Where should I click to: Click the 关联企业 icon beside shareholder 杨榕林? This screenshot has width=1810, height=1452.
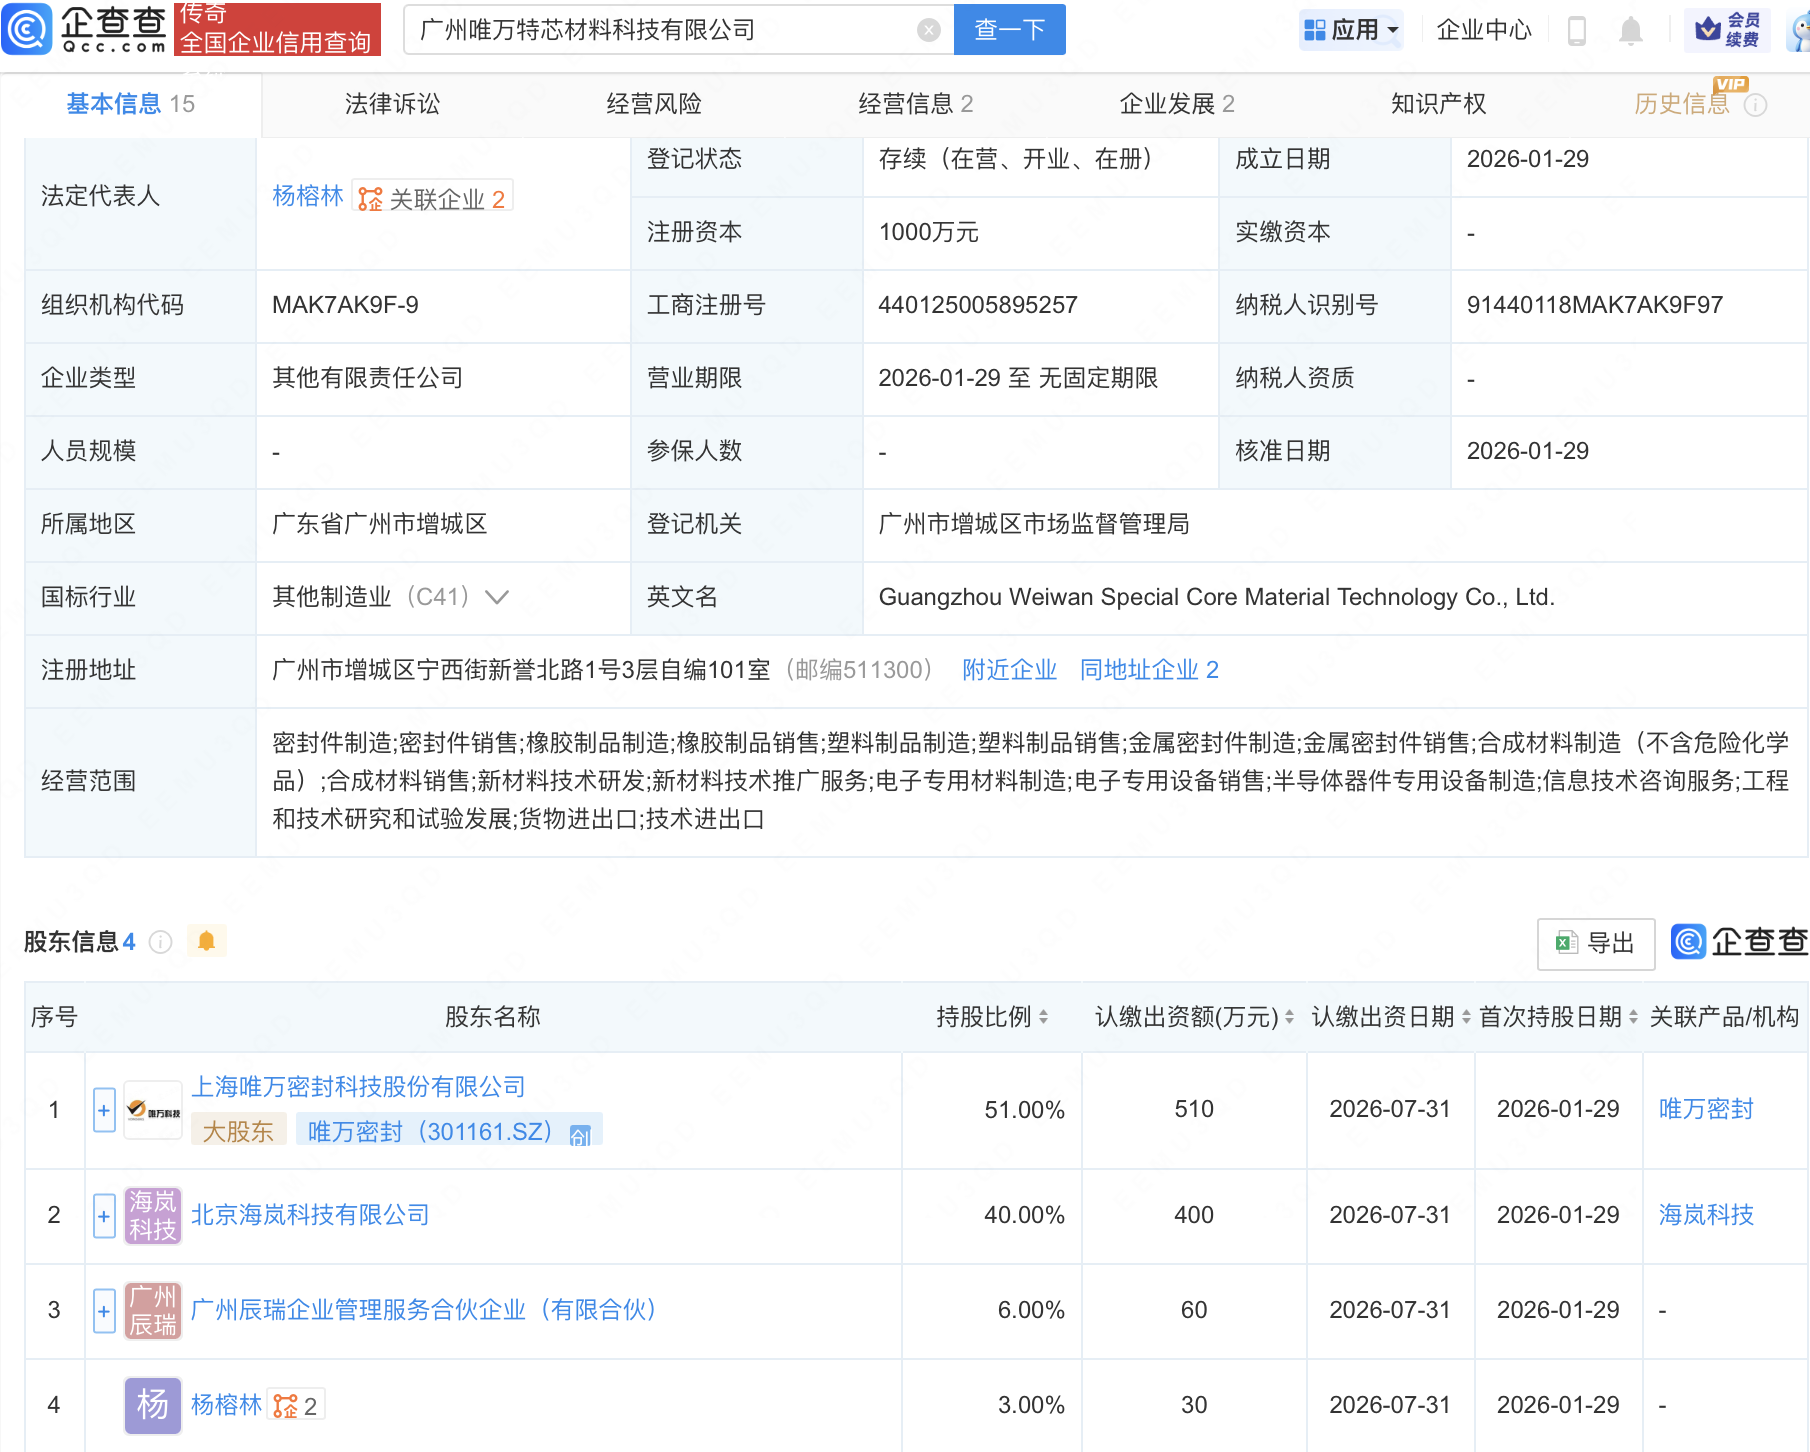click(x=285, y=1404)
